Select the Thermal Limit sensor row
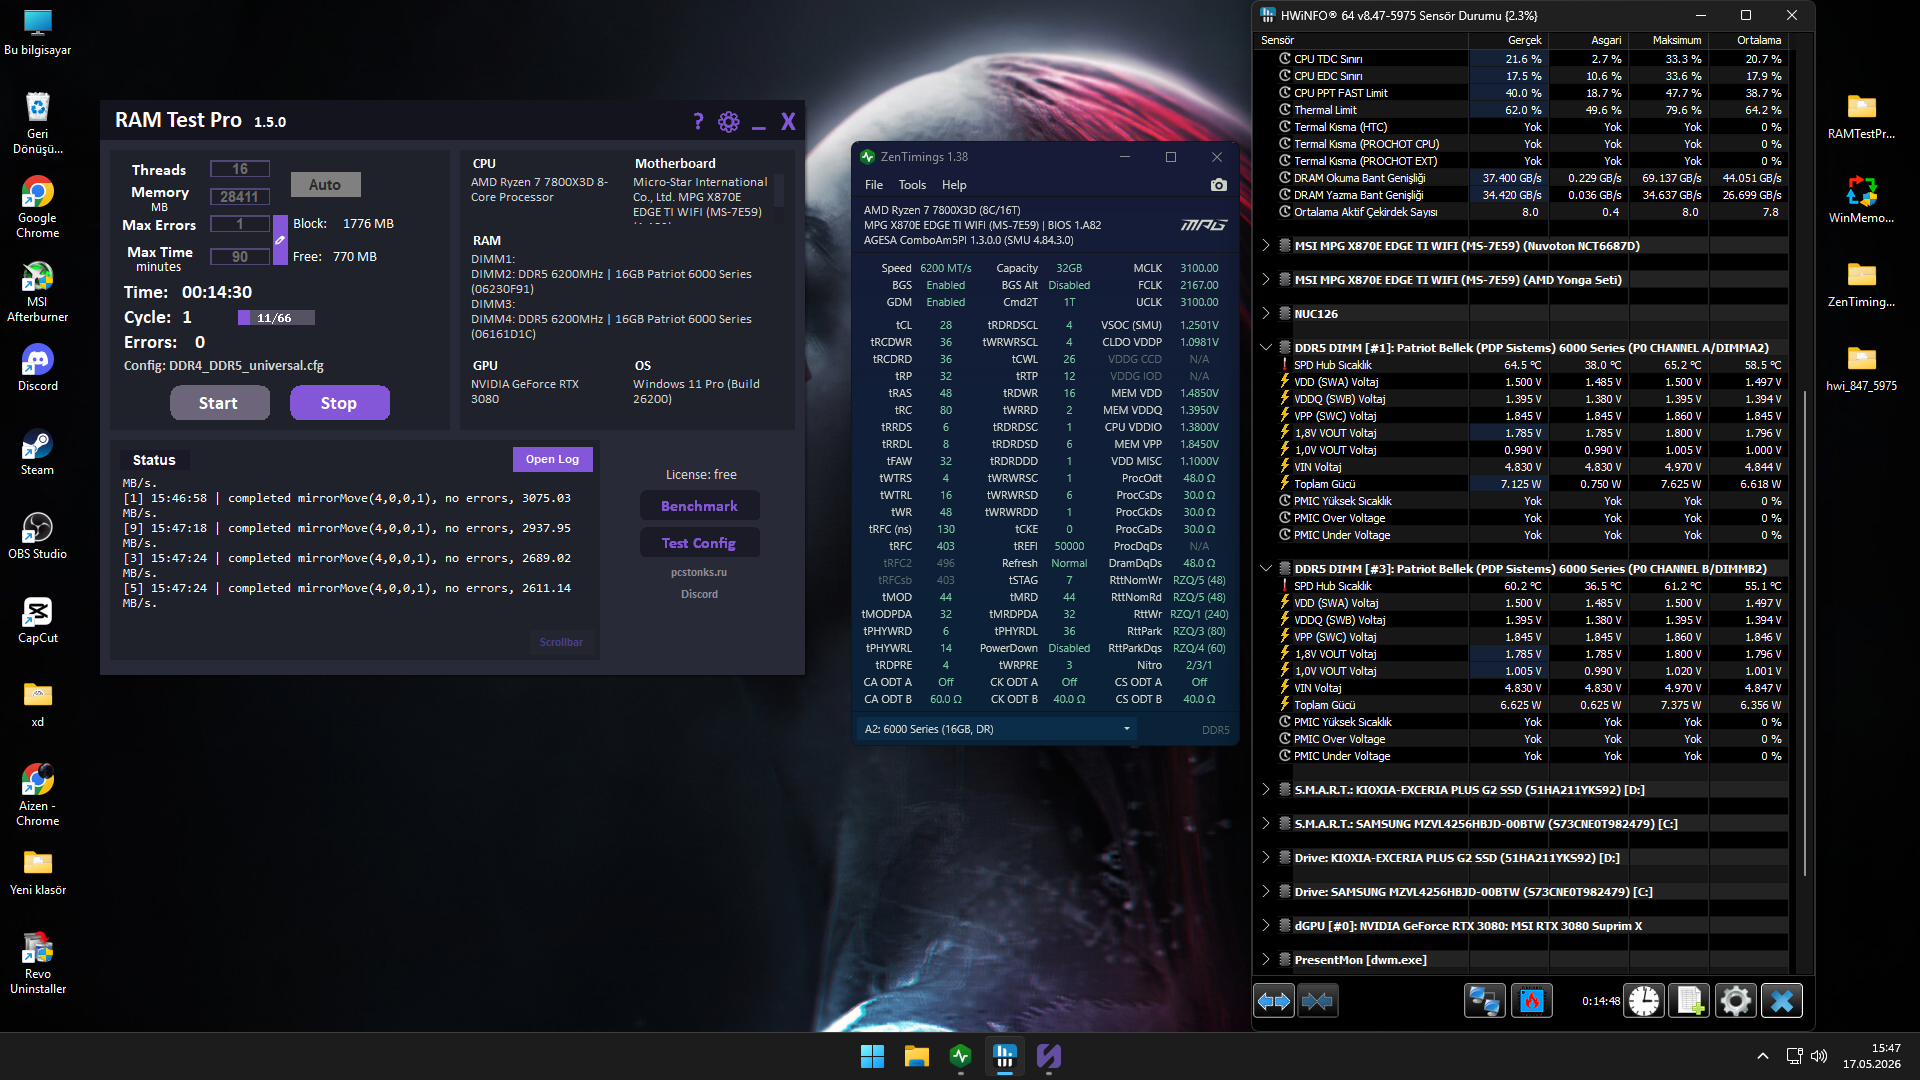 pyautogui.click(x=1522, y=110)
